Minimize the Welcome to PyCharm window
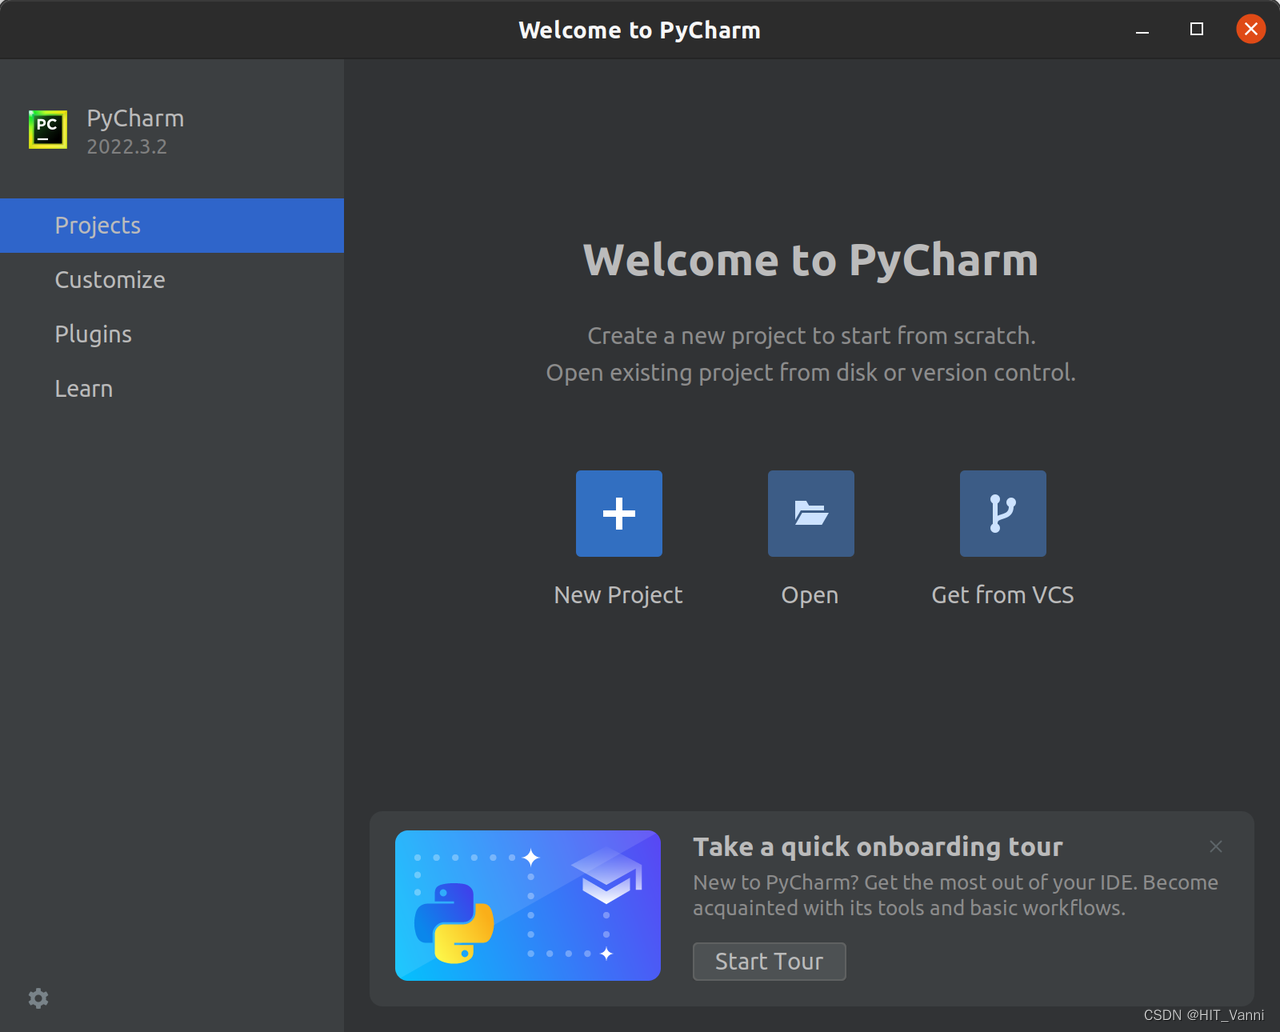Screen dimensions: 1280x1032 [x=1142, y=30]
